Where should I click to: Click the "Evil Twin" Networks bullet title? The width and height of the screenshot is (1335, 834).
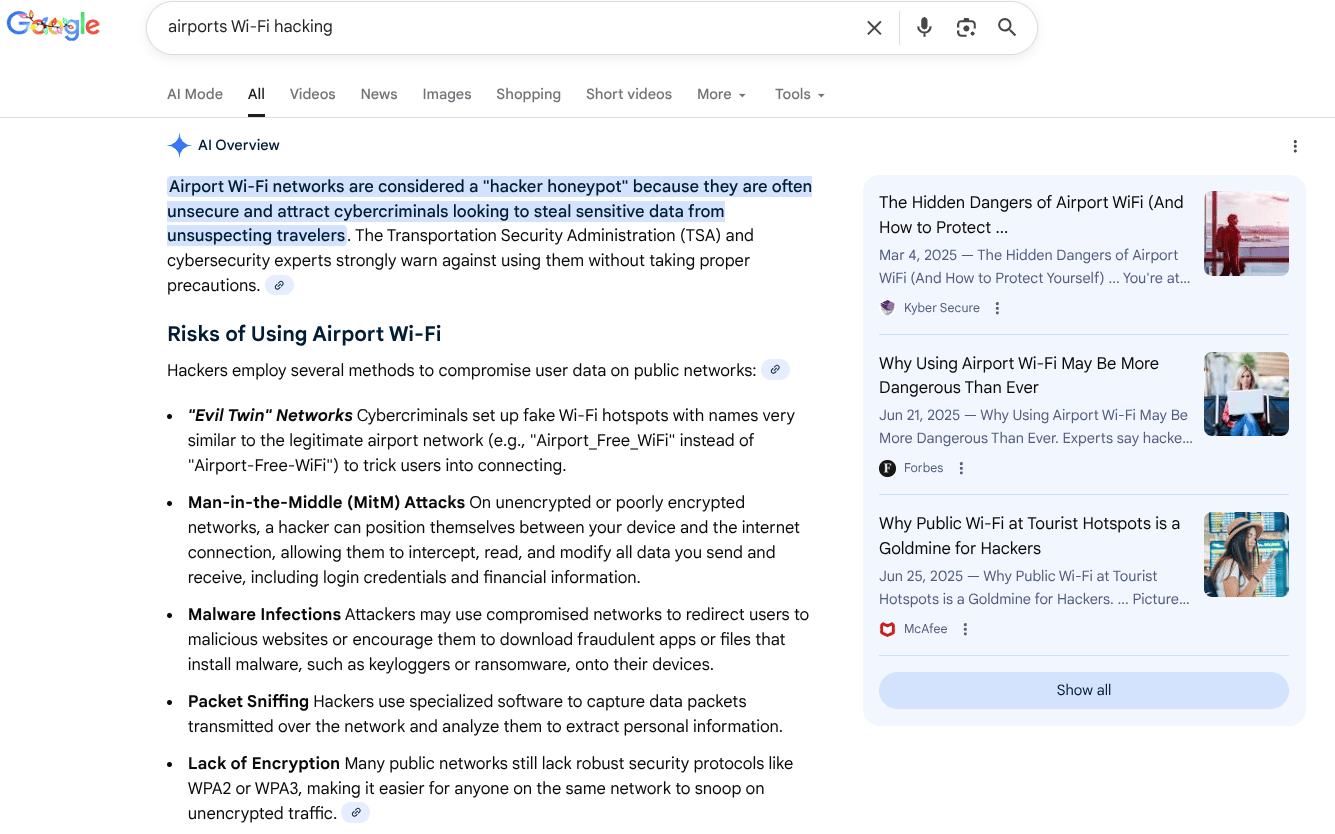(270, 415)
